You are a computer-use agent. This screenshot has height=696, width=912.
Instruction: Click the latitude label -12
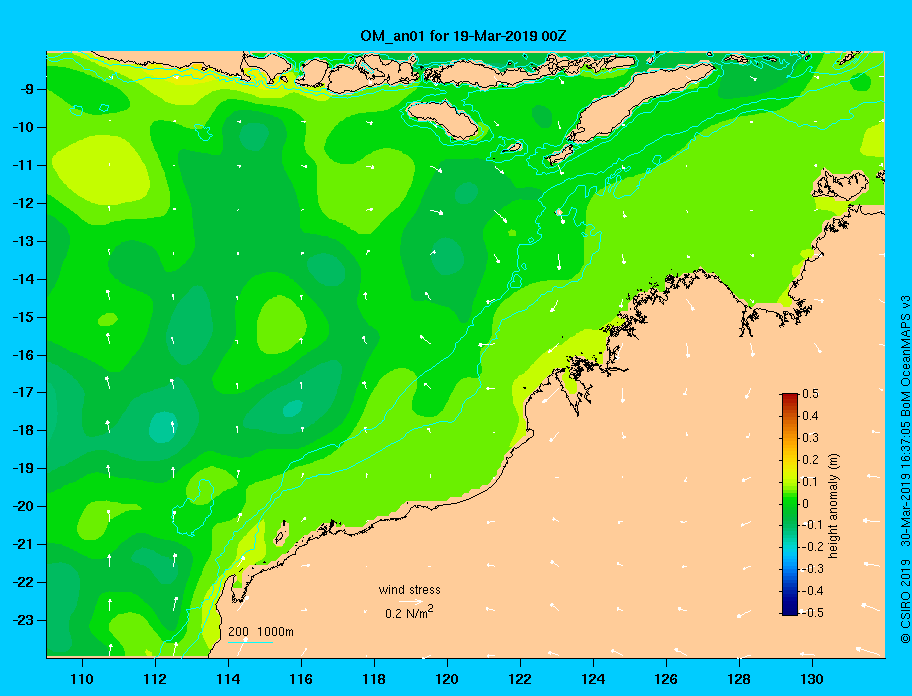(23, 203)
